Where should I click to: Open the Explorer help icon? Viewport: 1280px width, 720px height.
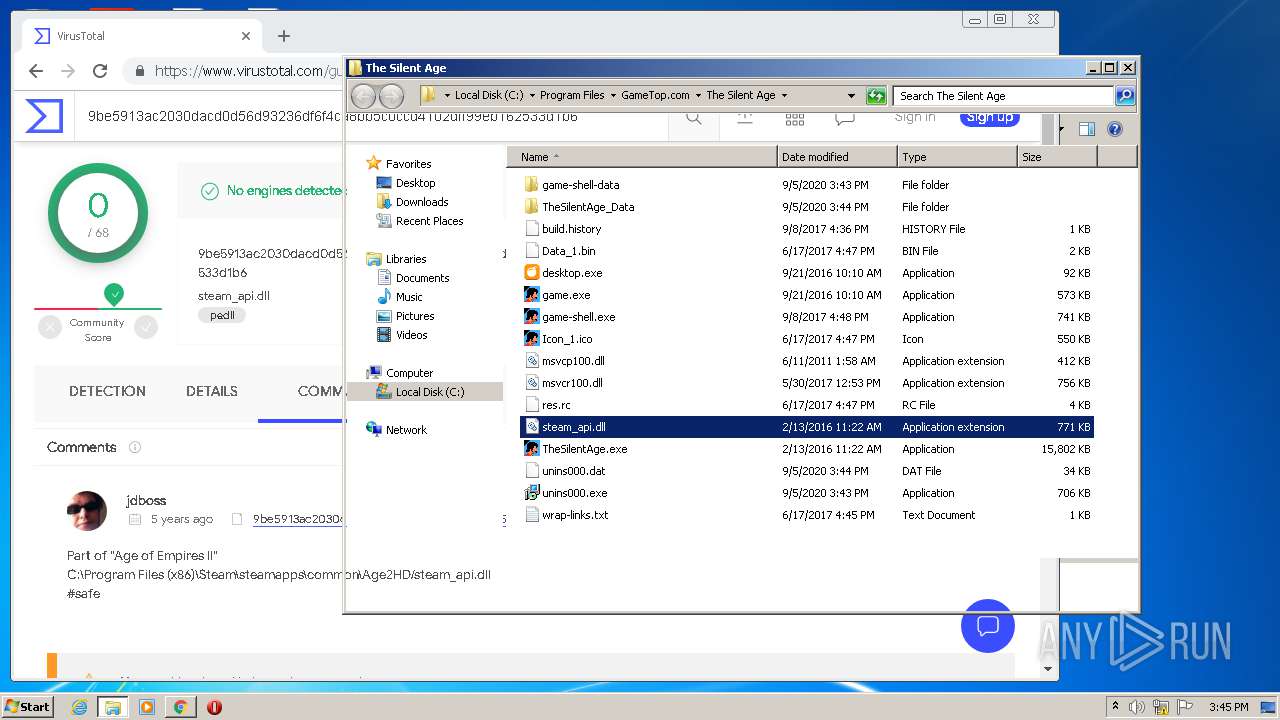click(1115, 129)
